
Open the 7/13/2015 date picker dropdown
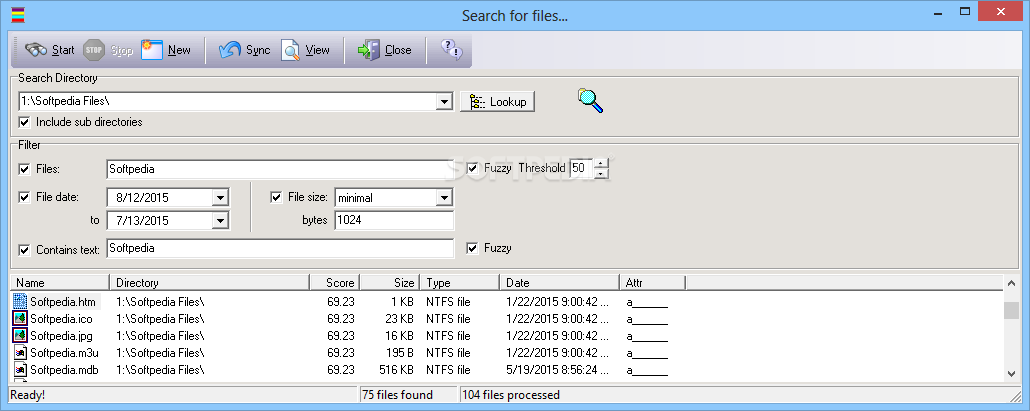220,221
